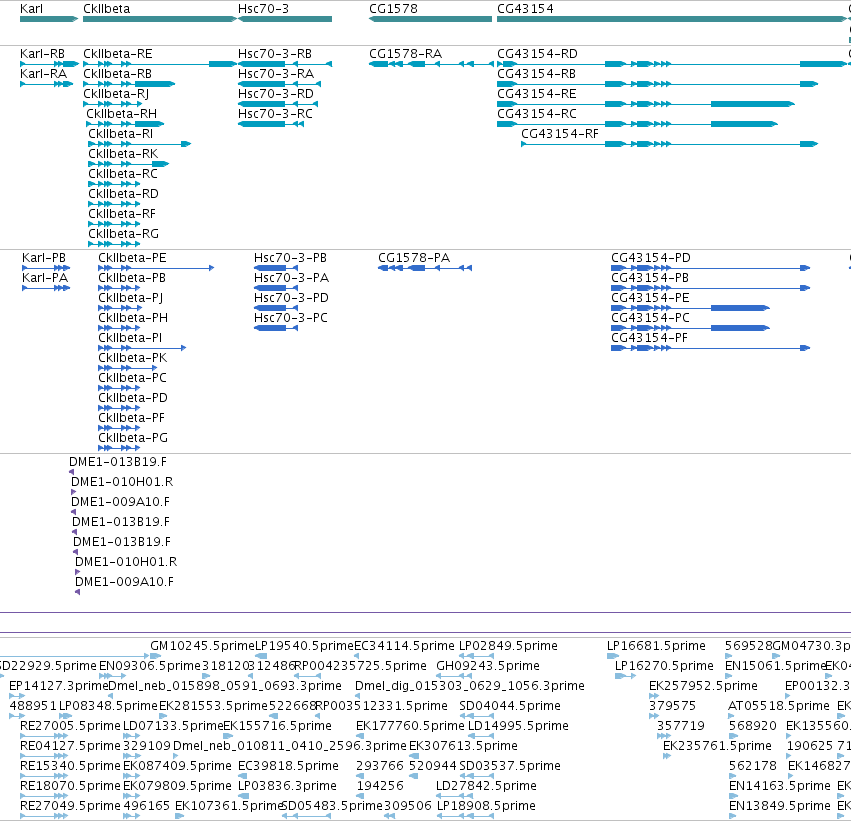
Task: Select the Karl gene label
Action: click(x=31, y=9)
